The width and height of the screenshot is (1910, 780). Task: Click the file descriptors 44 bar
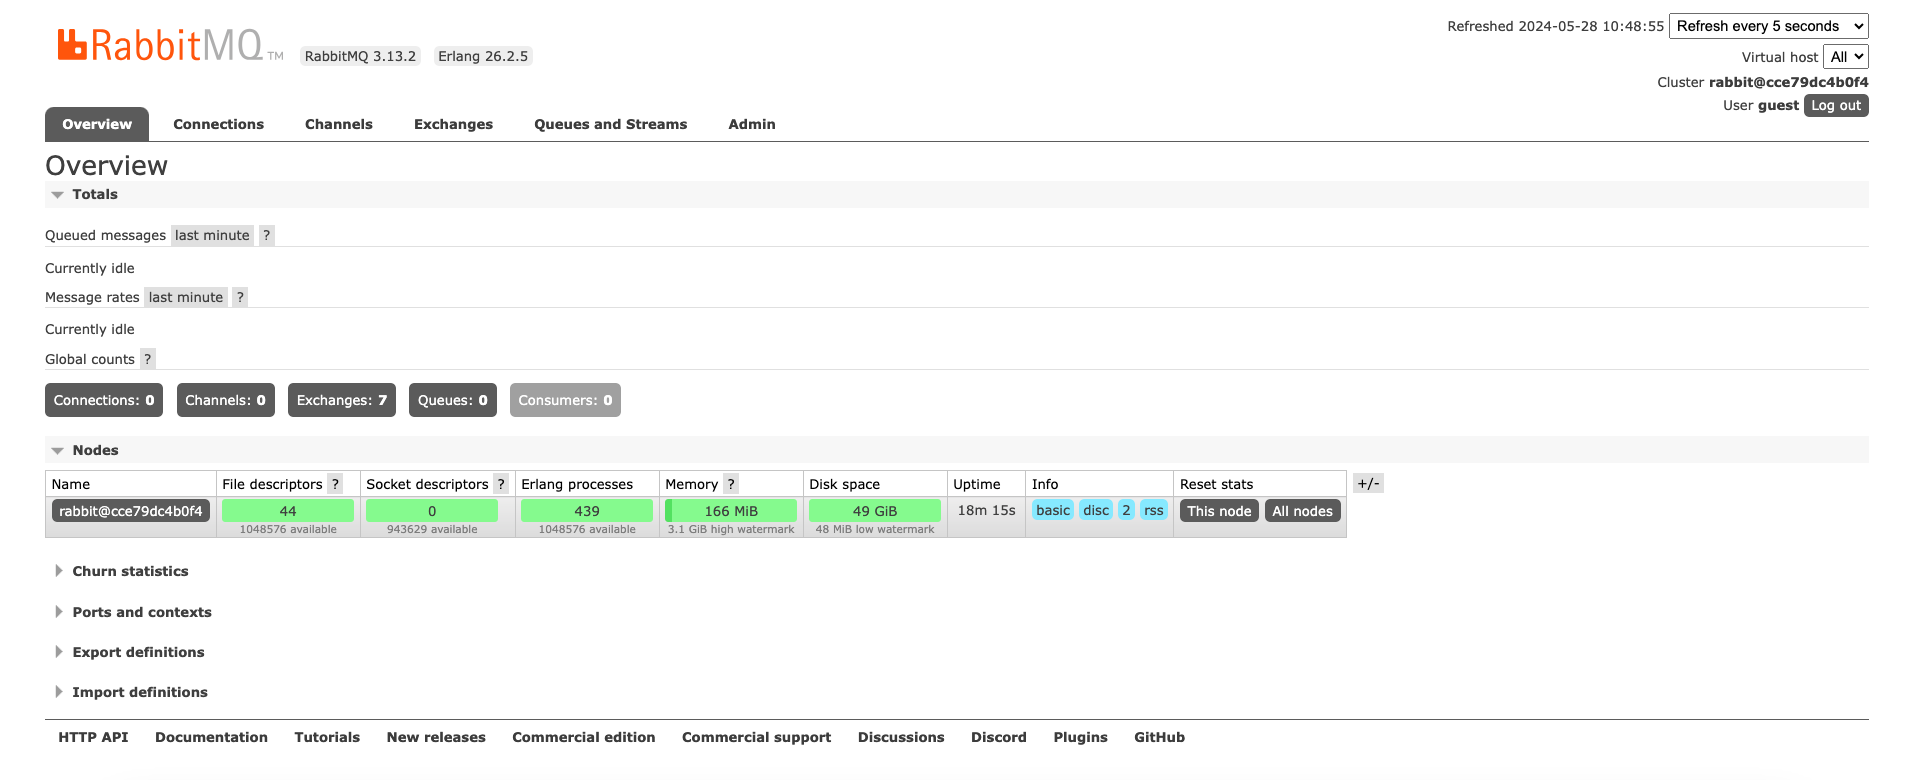tap(288, 511)
